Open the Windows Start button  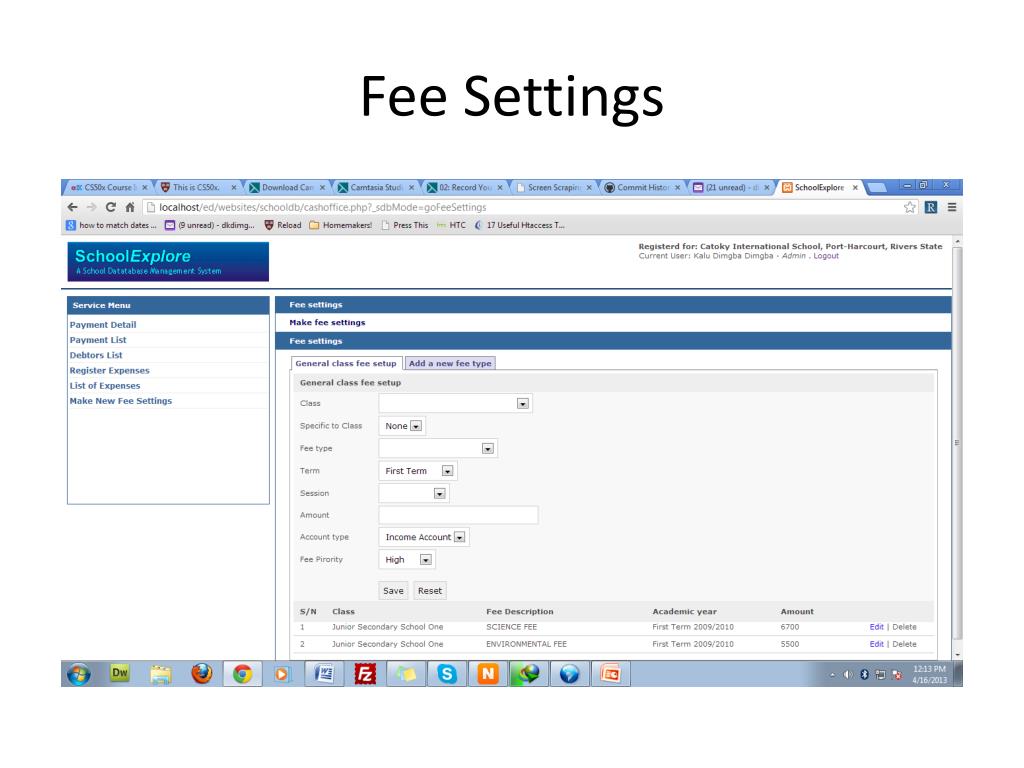(x=78, y=673)
